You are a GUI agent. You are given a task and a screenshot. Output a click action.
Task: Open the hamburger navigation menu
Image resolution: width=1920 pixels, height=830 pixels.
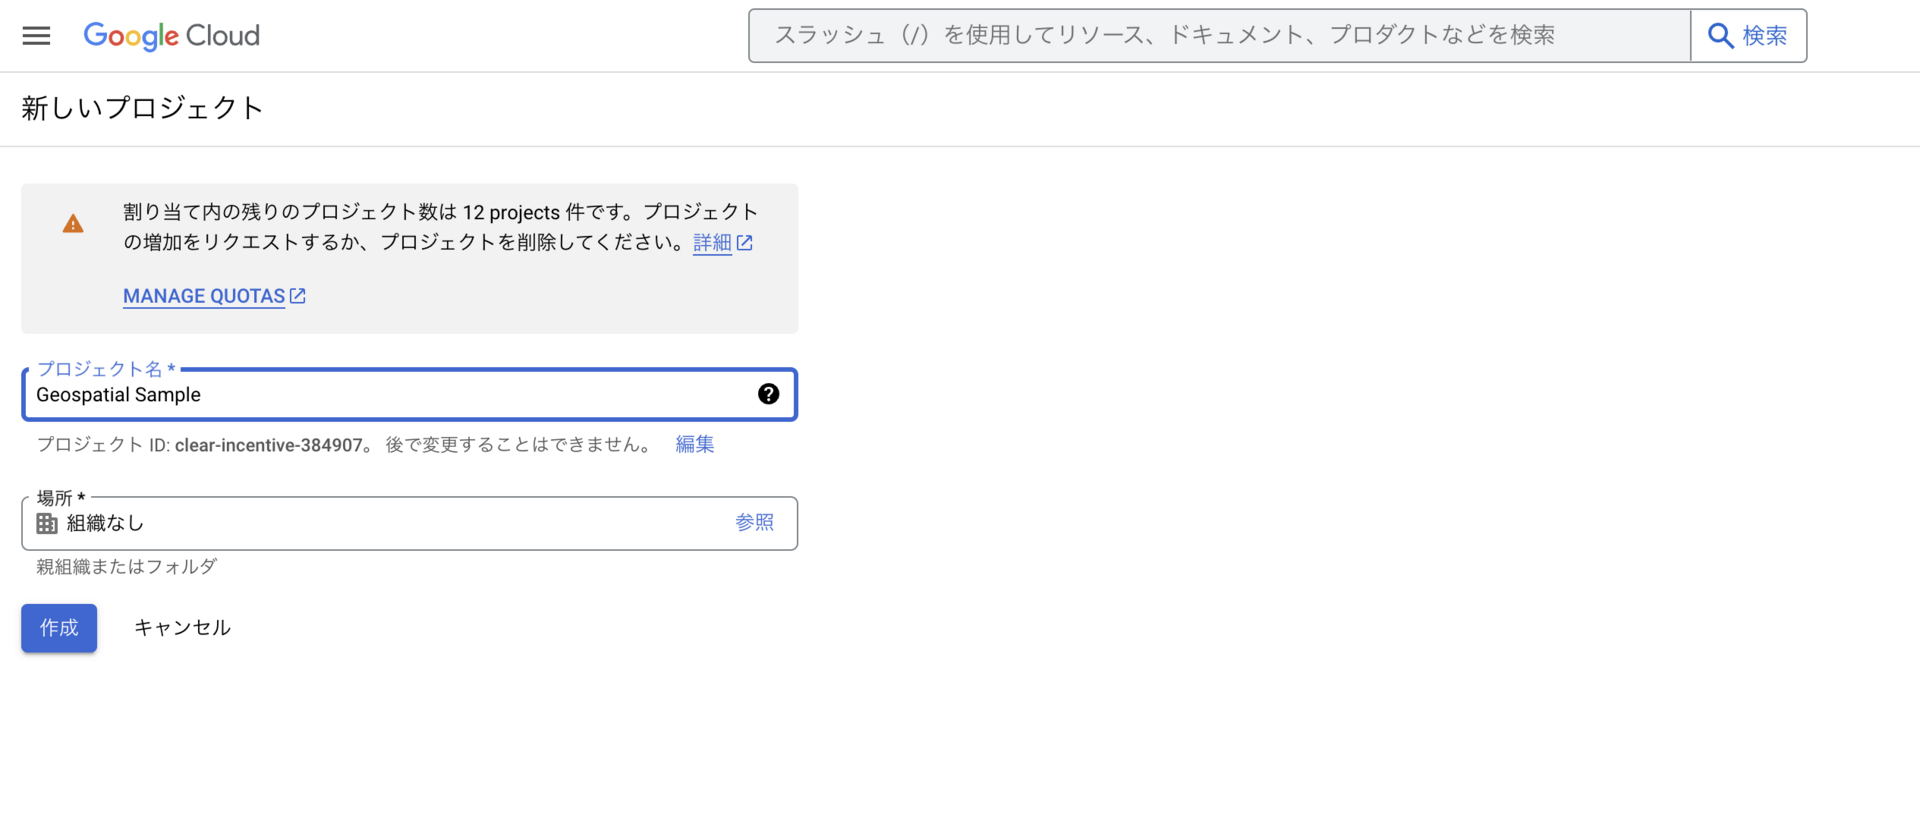point(37,36)
